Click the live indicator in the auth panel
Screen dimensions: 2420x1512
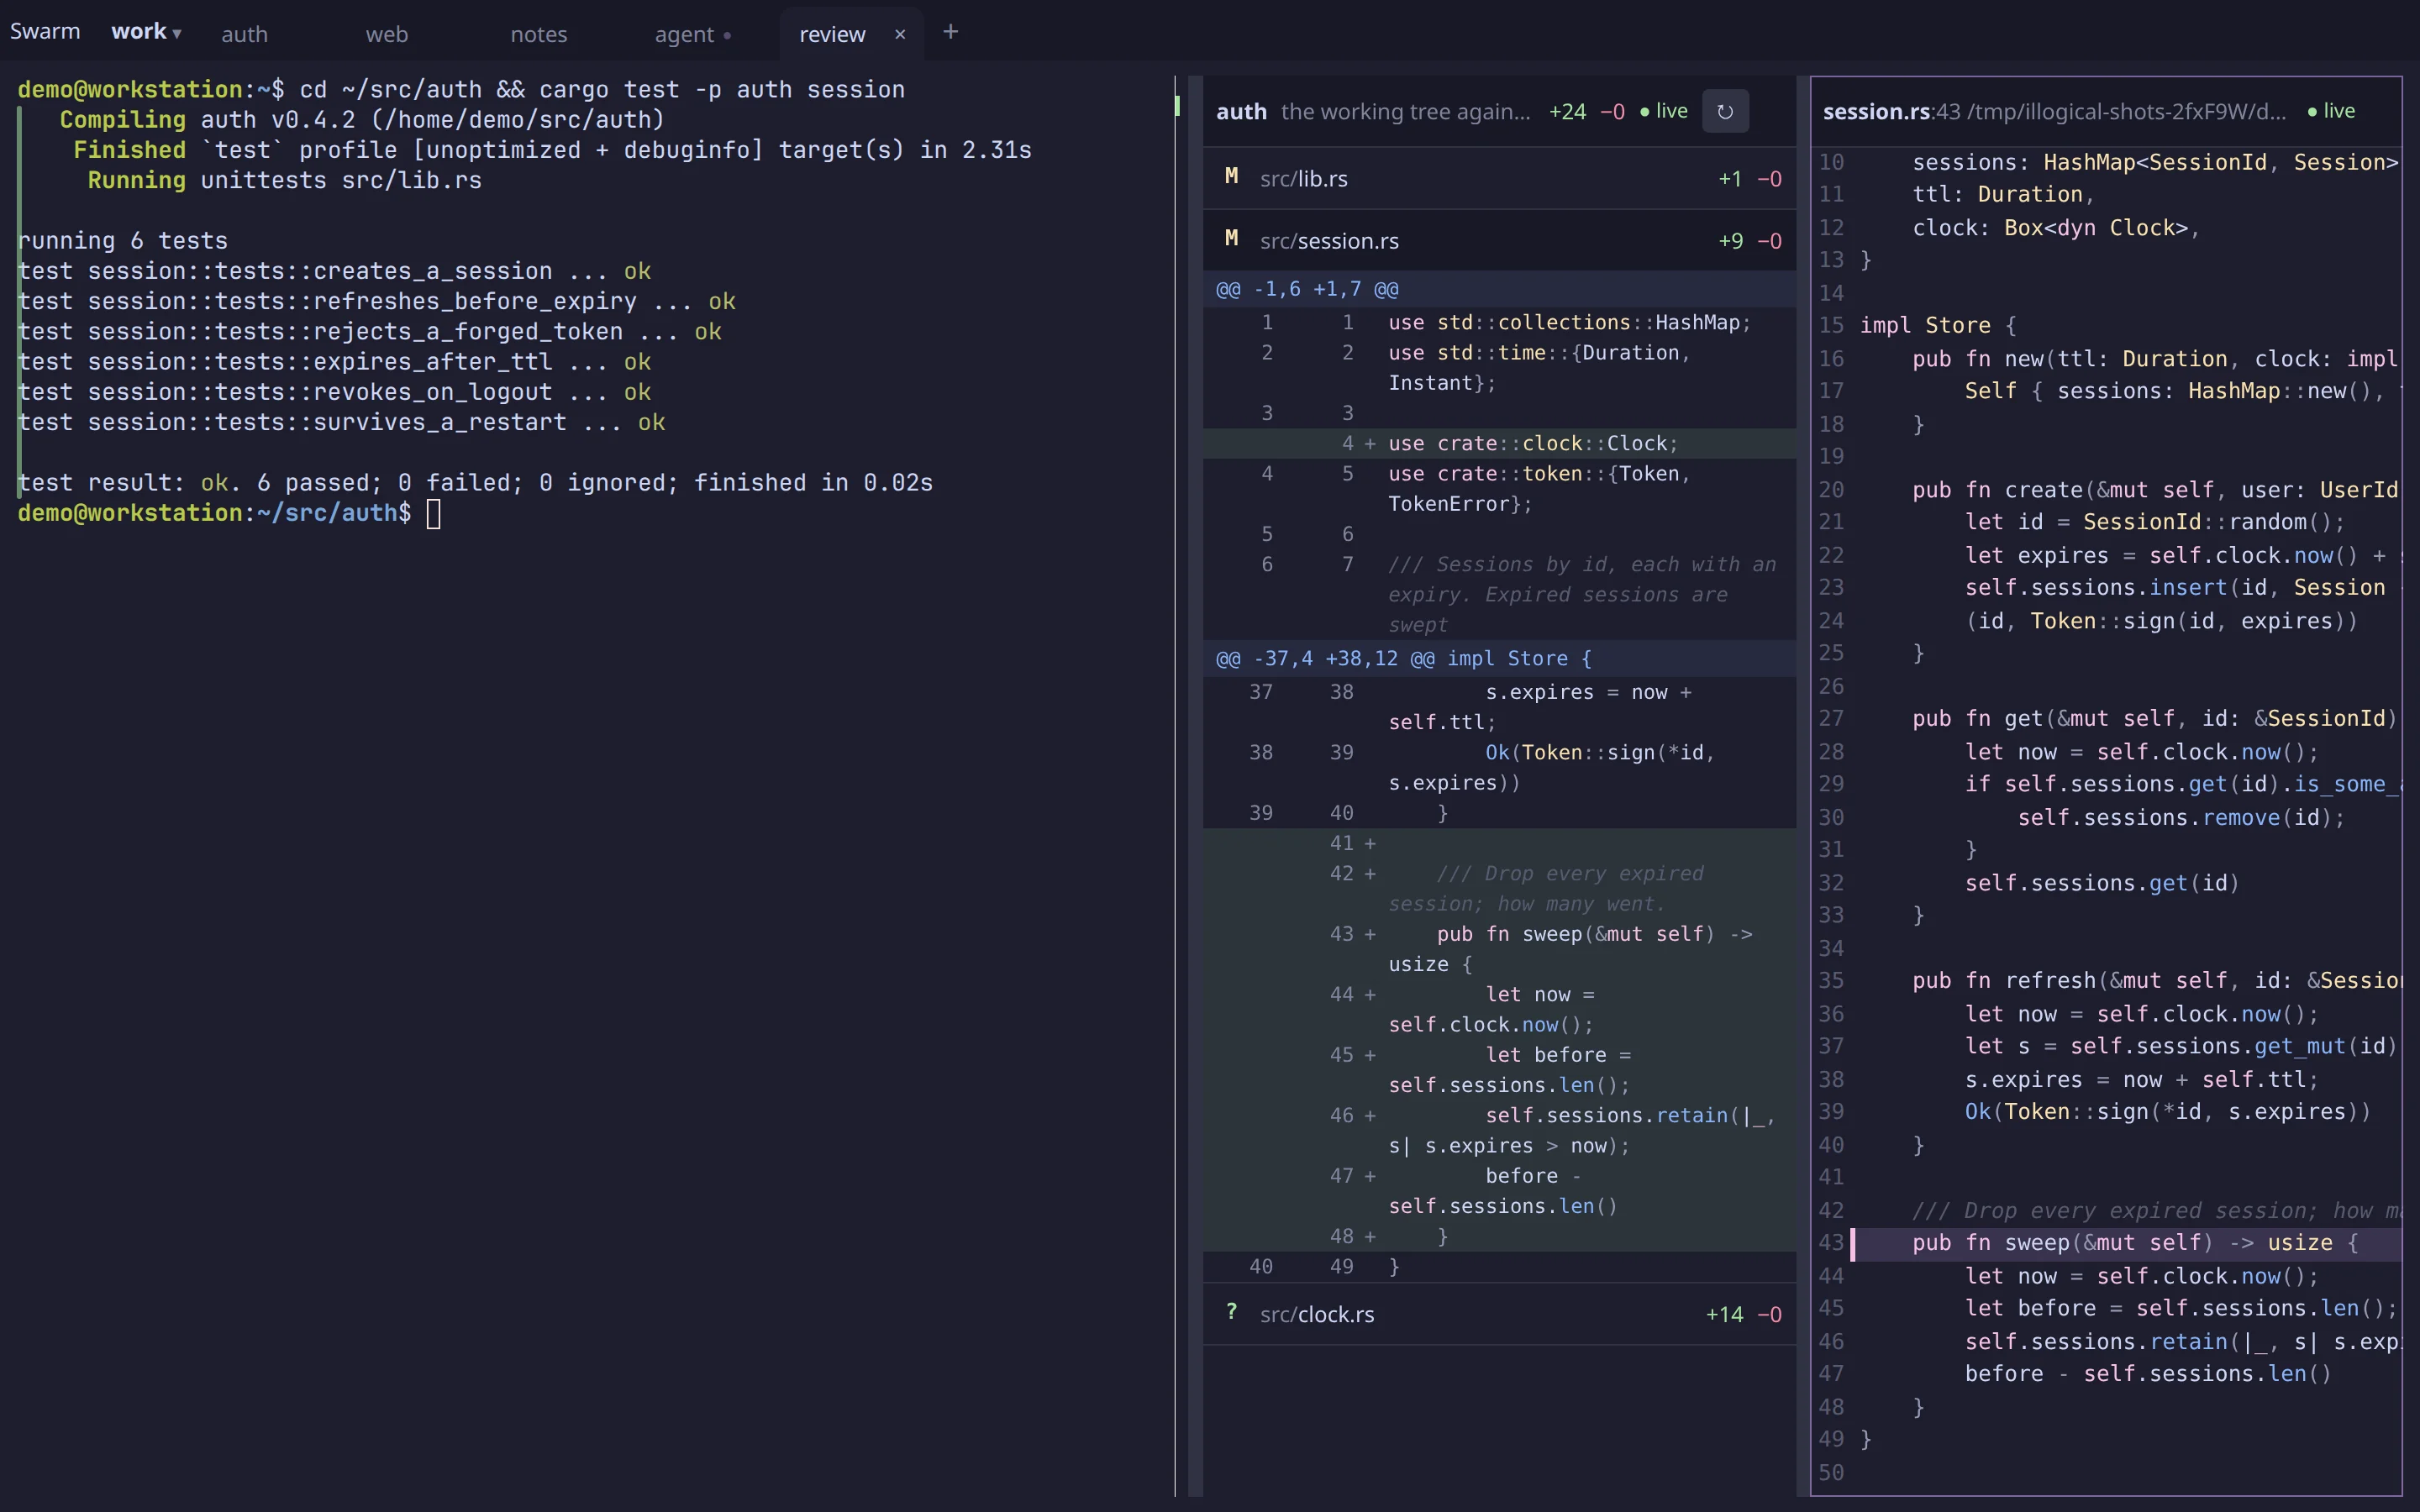1664,111
